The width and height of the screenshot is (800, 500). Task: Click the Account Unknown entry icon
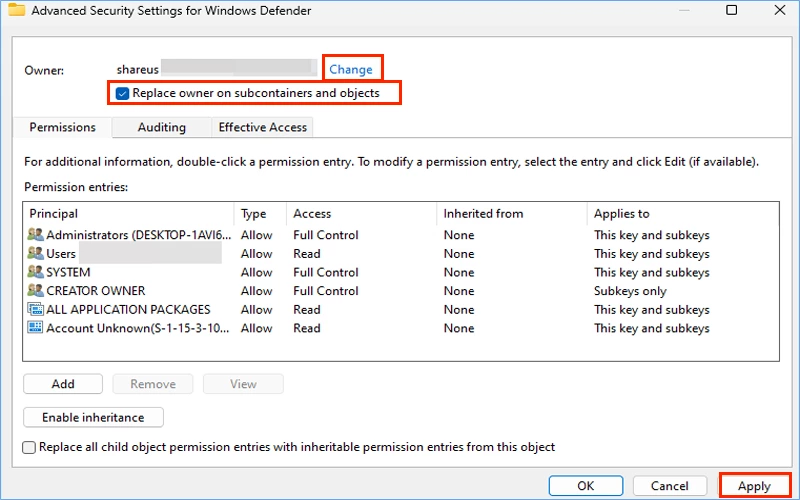(x=35, y=328)
